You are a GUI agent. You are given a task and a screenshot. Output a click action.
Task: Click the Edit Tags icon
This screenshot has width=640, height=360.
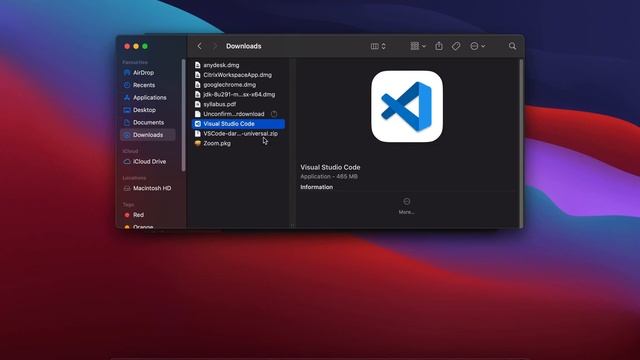[456, 46]
